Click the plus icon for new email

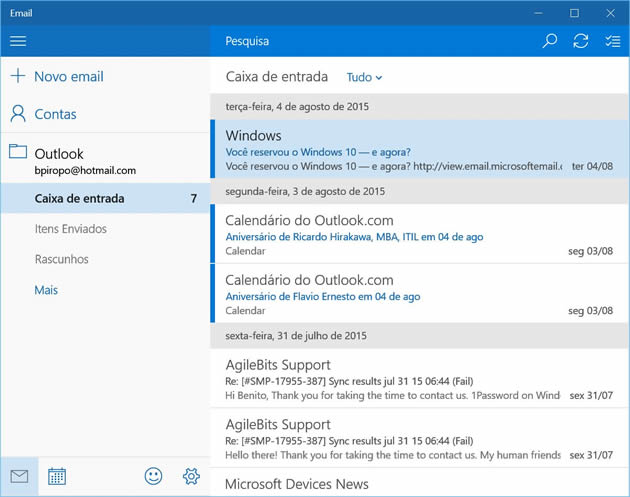[x=18, y=76]
